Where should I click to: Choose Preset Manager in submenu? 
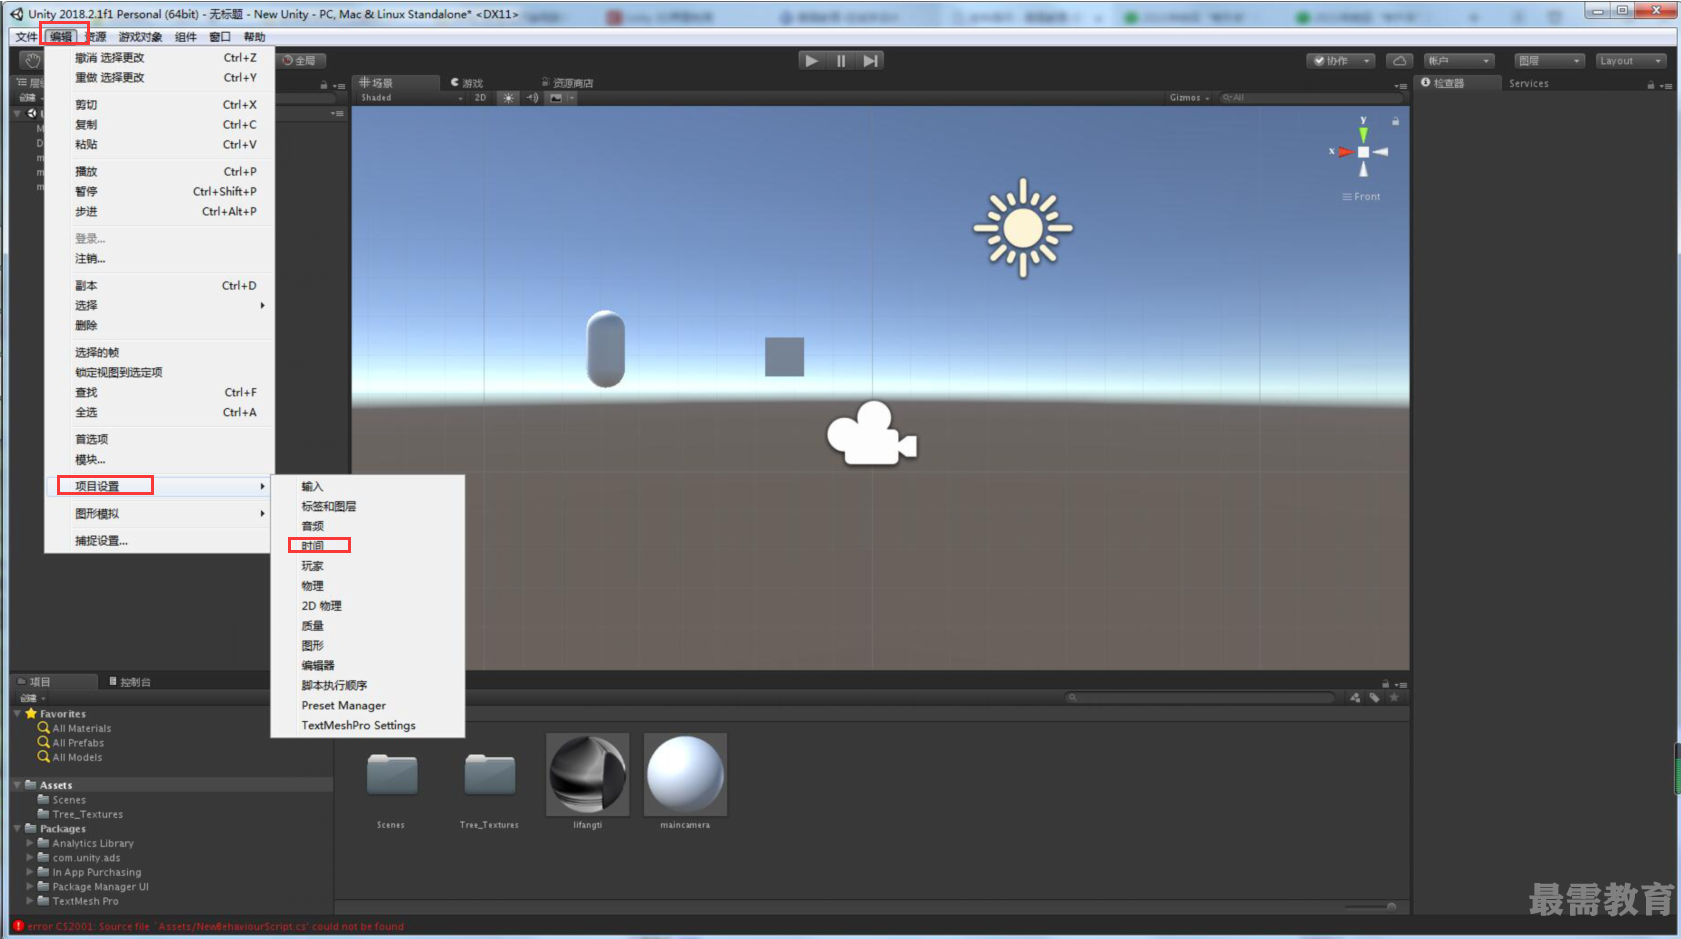368,706
